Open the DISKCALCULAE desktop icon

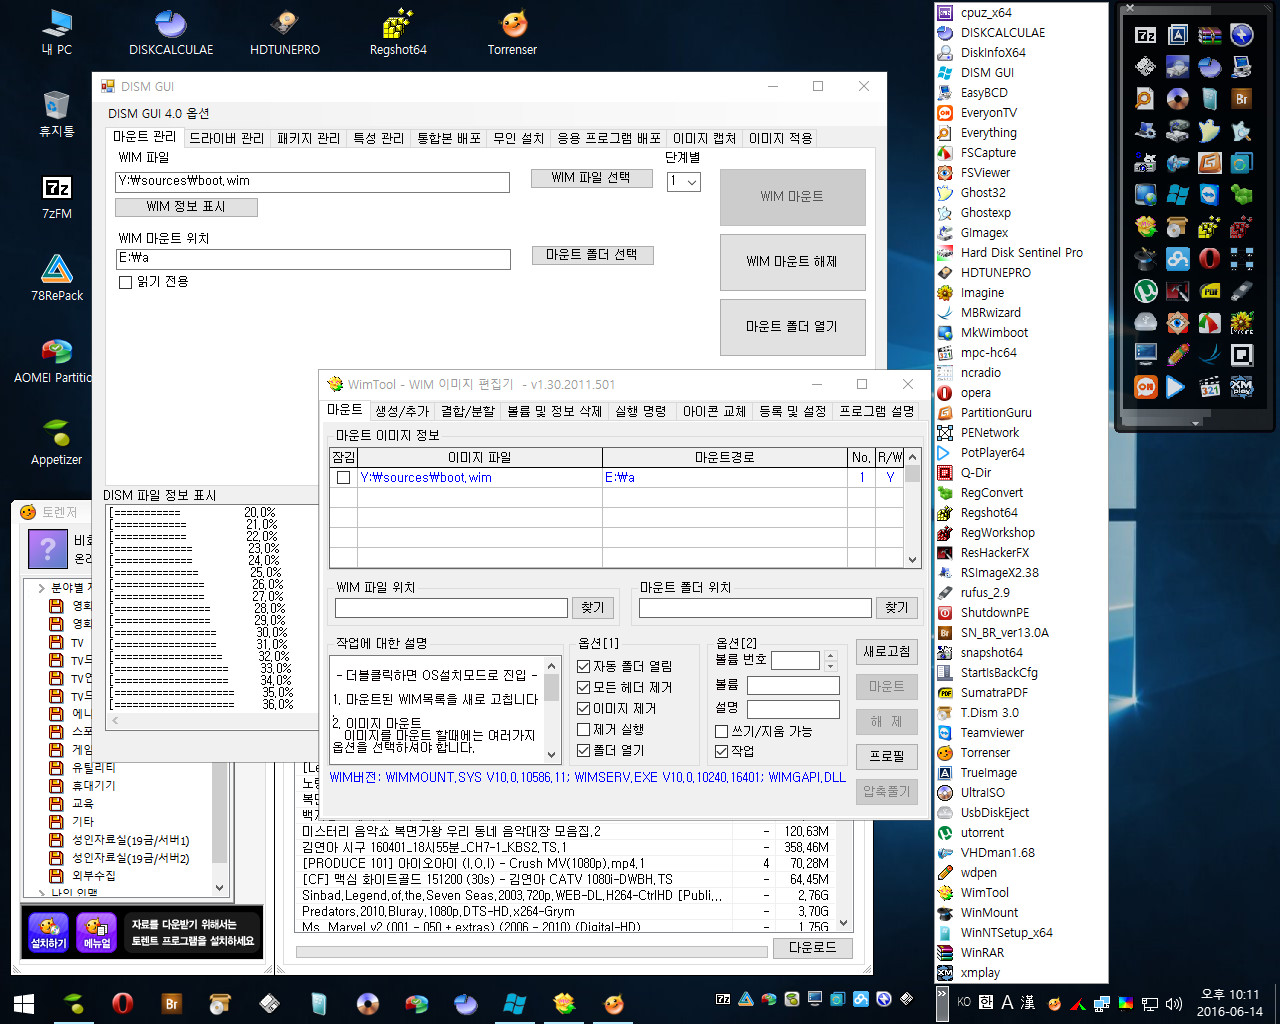pyautogui.click(x=171, y=32)
